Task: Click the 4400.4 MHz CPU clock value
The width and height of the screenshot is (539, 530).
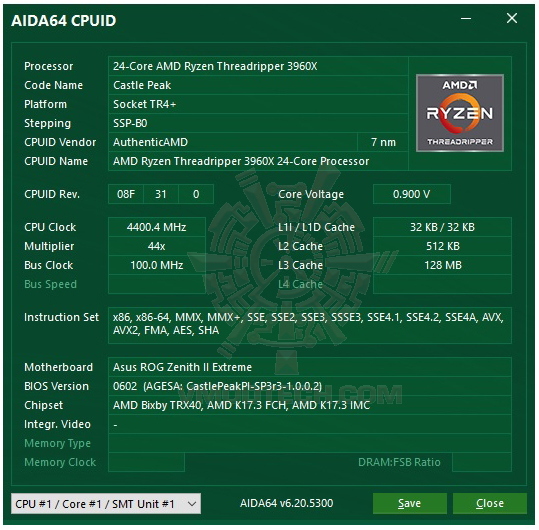Action: click(x=157, y=227)
